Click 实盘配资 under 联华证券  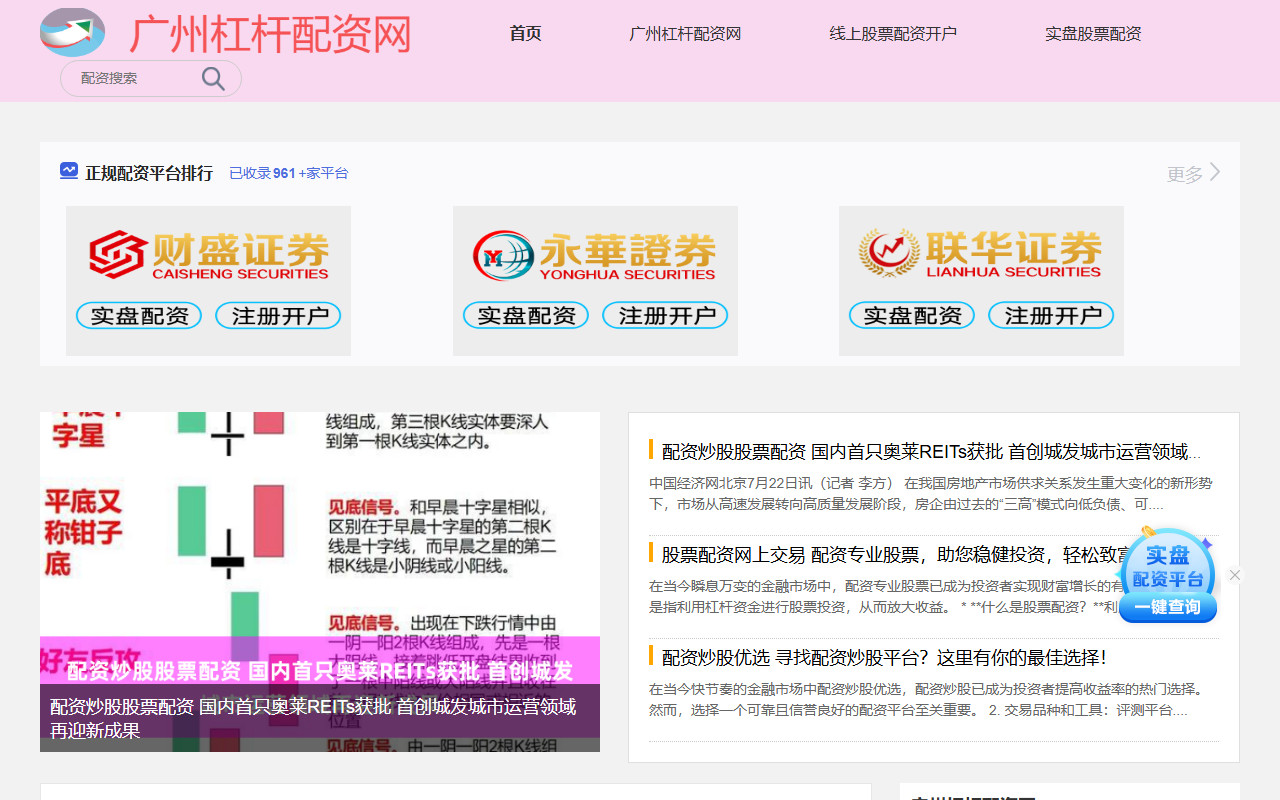click(x=912, y=316)
